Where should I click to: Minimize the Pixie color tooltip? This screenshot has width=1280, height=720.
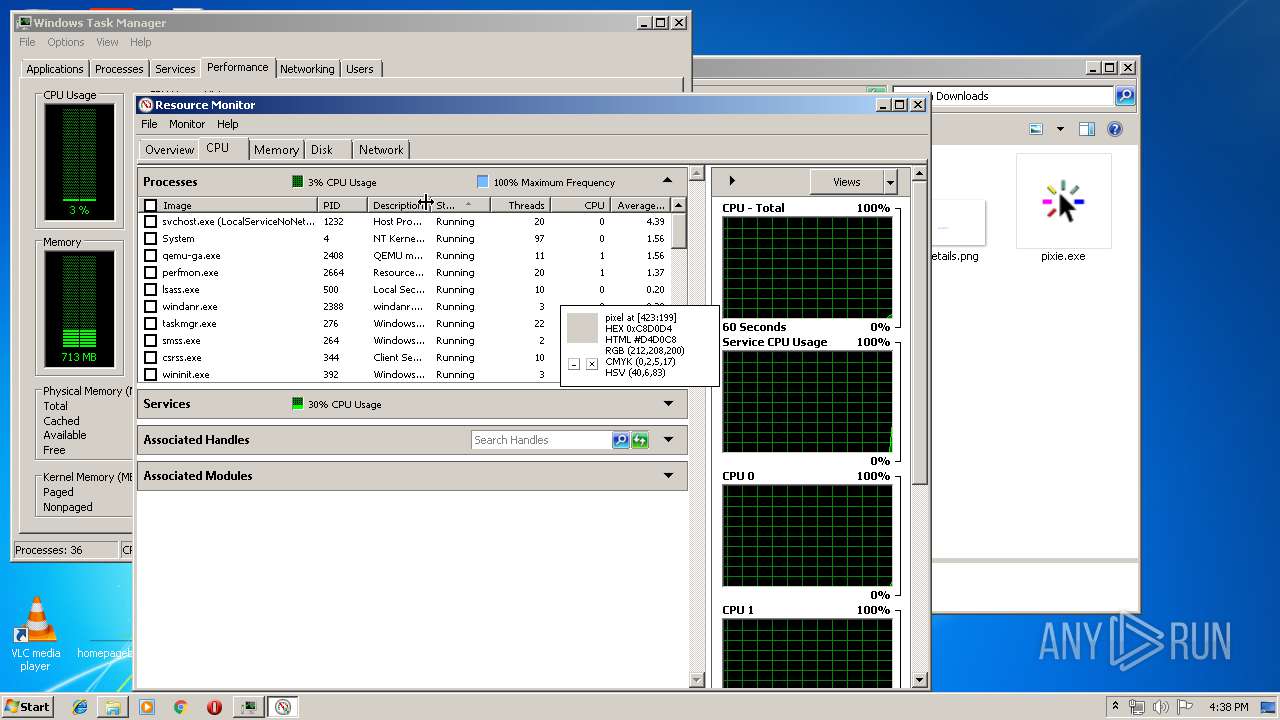(574, 364)
